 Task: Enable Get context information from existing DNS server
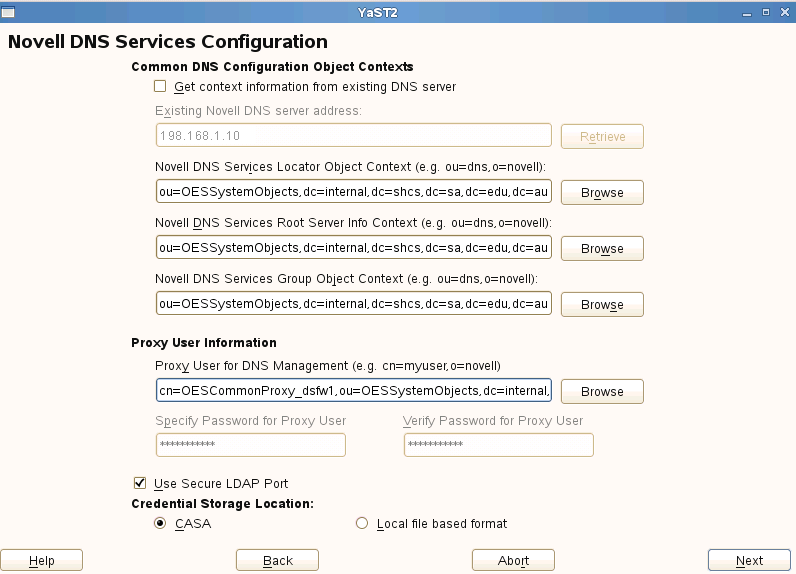click(160, 87)
